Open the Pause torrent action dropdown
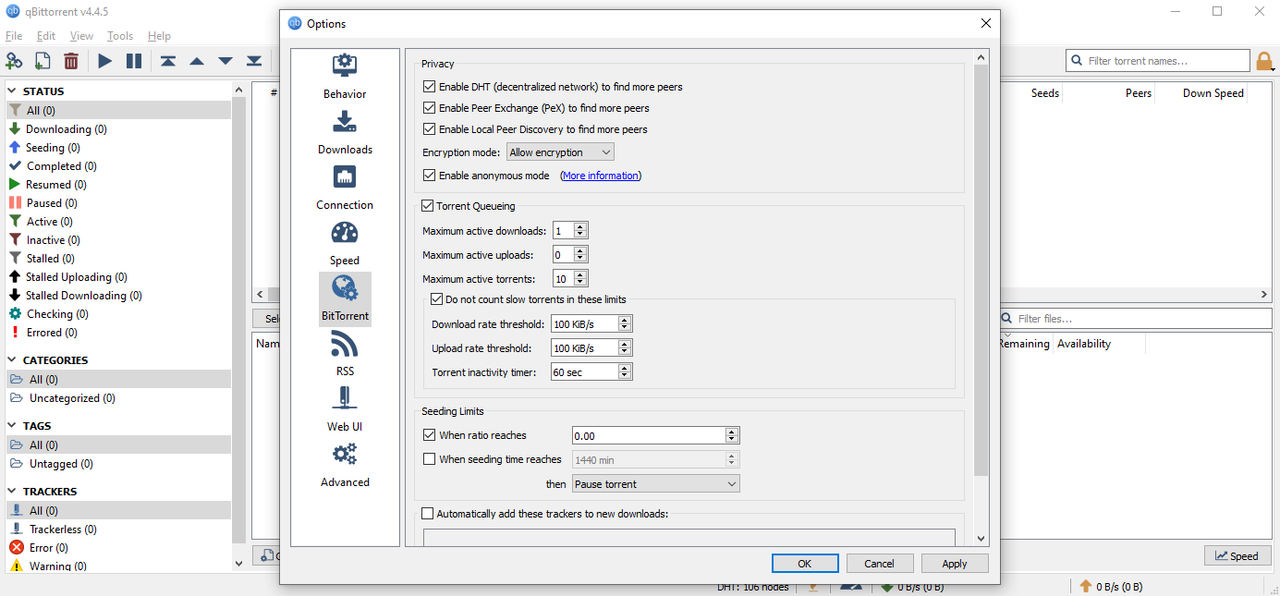Screen dimensions: 1280x596 pyautogui.click(x=656, y=484)
